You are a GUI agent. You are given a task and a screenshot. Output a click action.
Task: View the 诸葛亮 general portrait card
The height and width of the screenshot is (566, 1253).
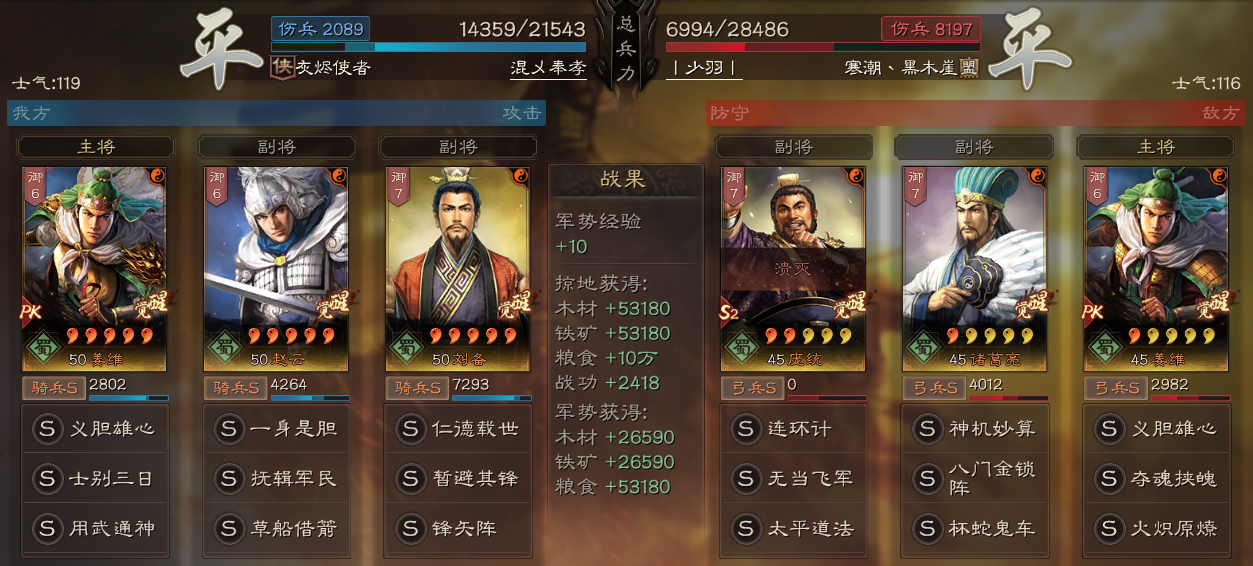click(x=974, y=269)
